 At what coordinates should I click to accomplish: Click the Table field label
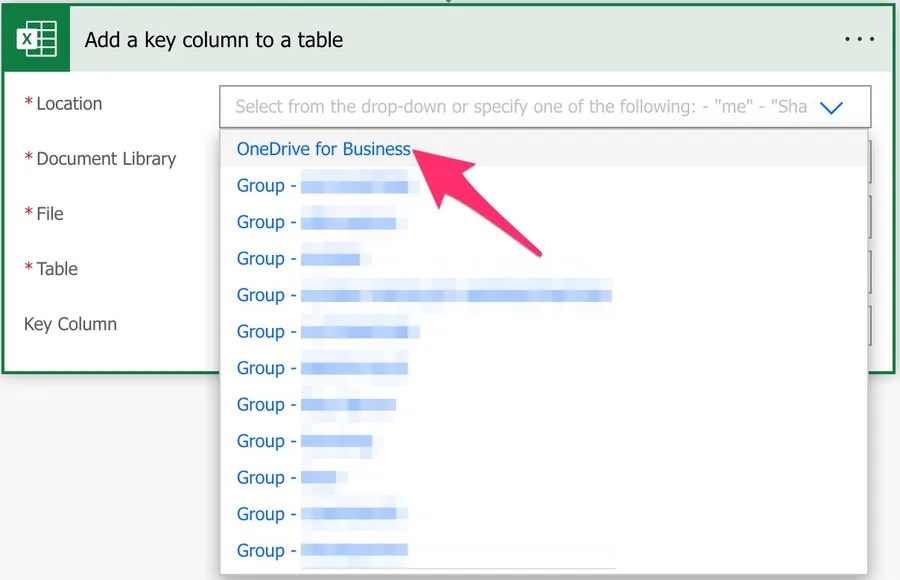click(57, 269)
